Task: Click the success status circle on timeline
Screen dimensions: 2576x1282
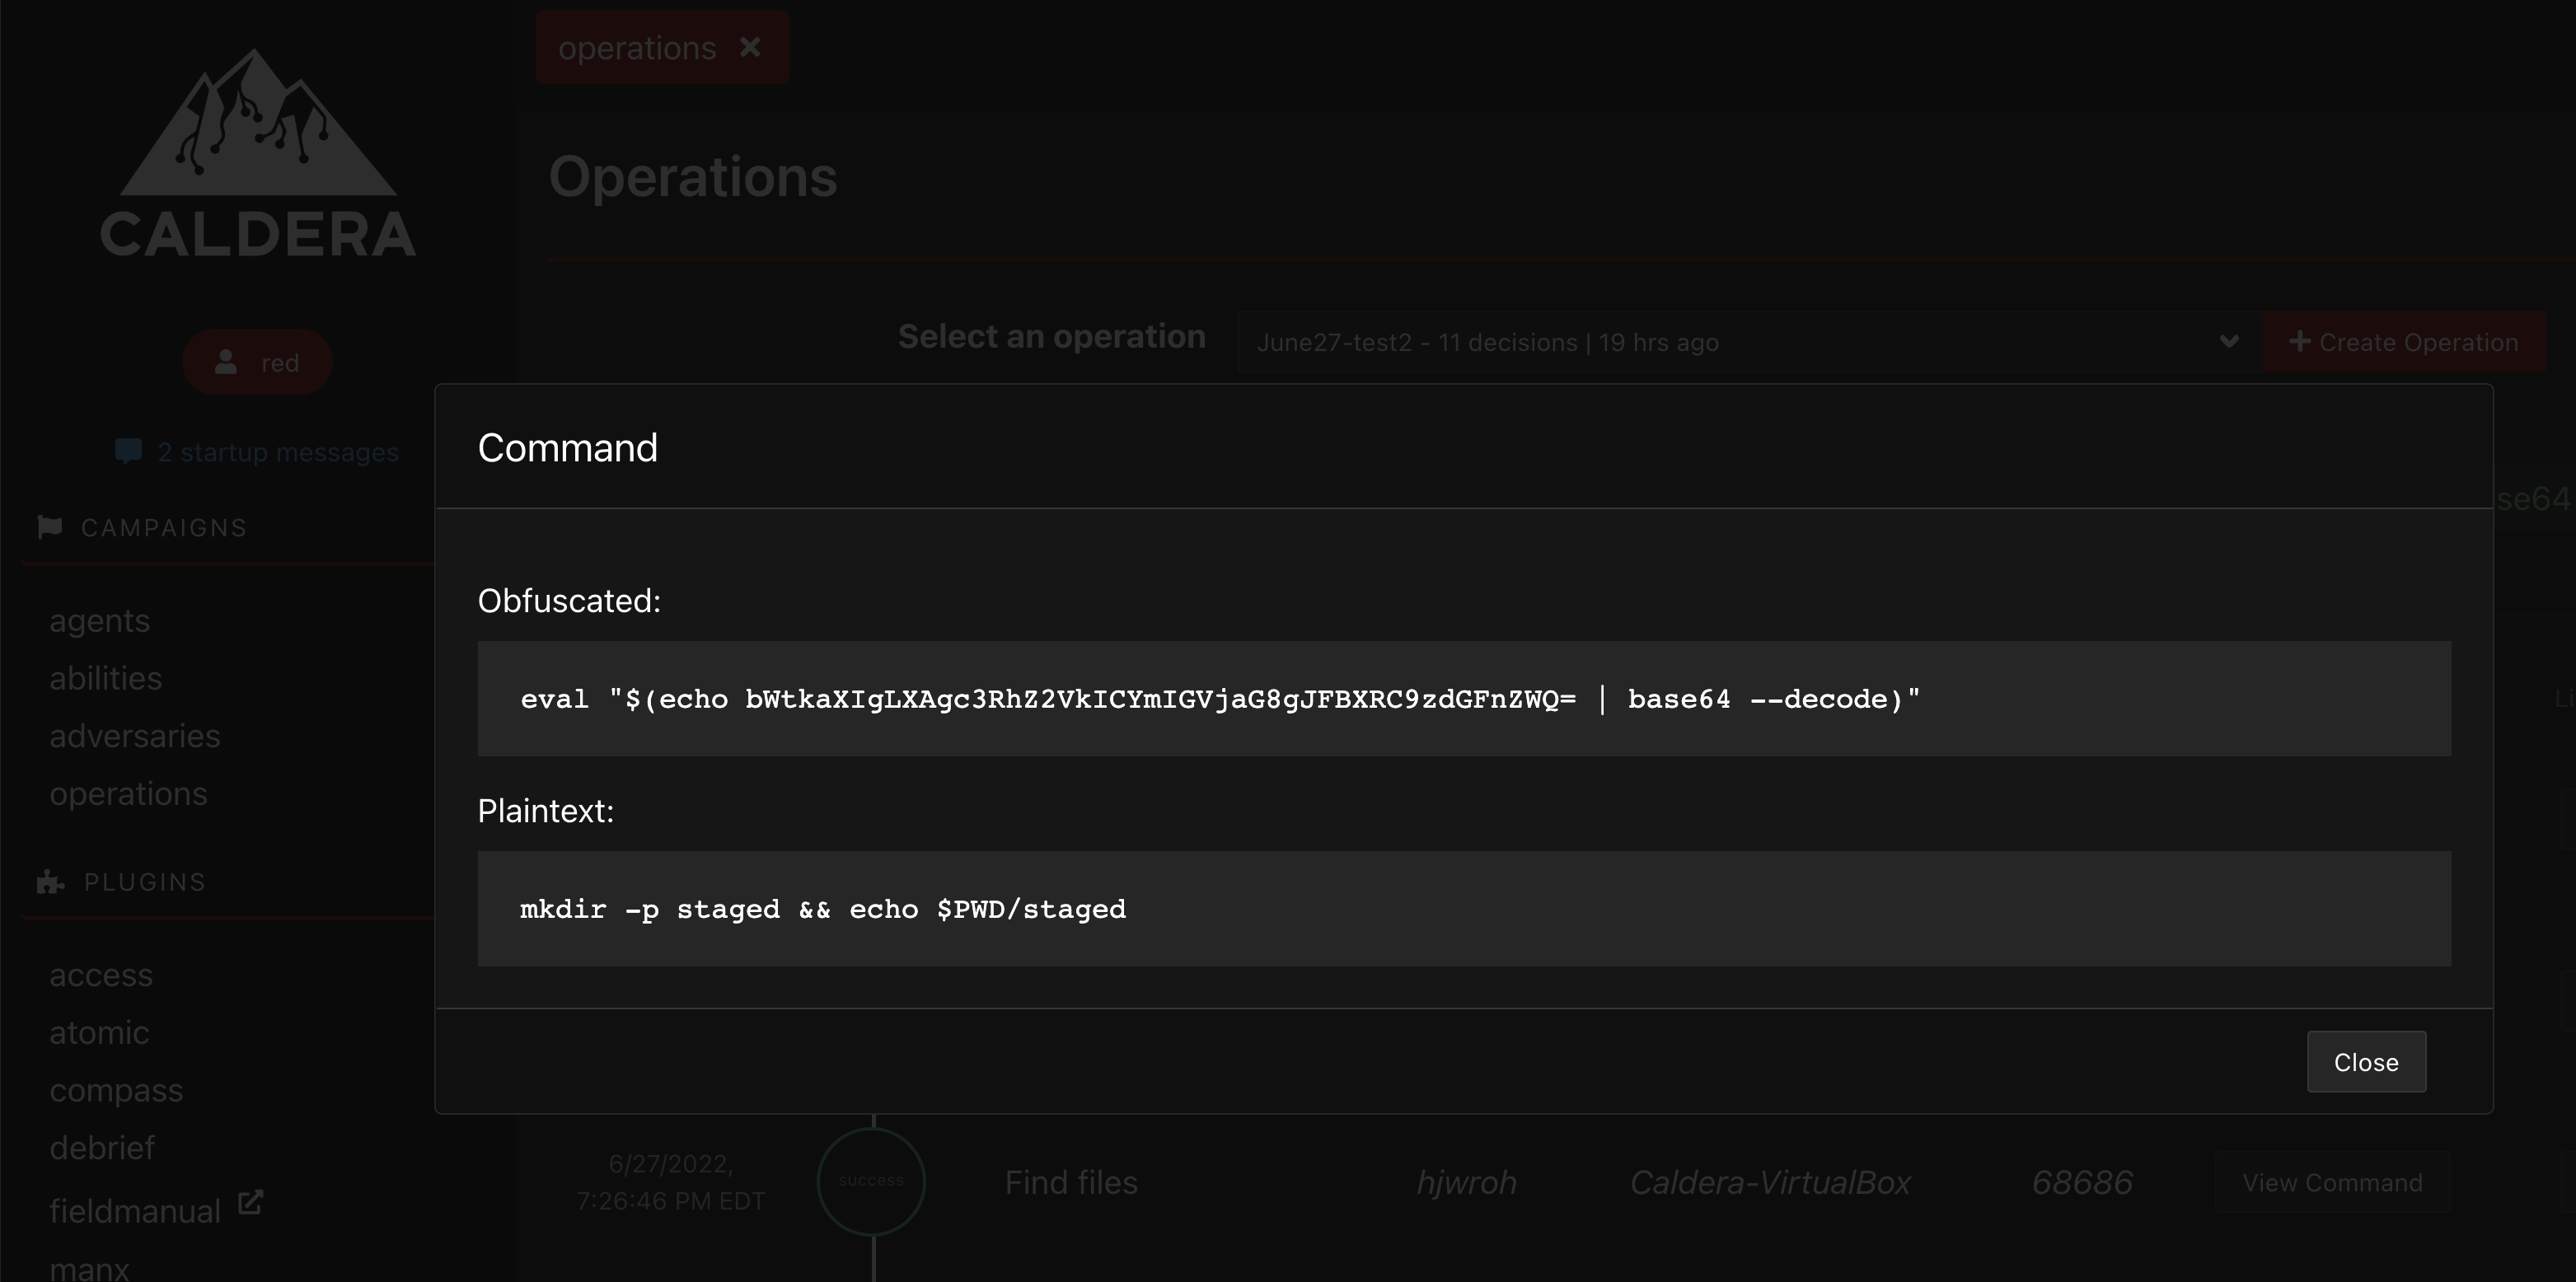Action: click(x=871, y=1181)
